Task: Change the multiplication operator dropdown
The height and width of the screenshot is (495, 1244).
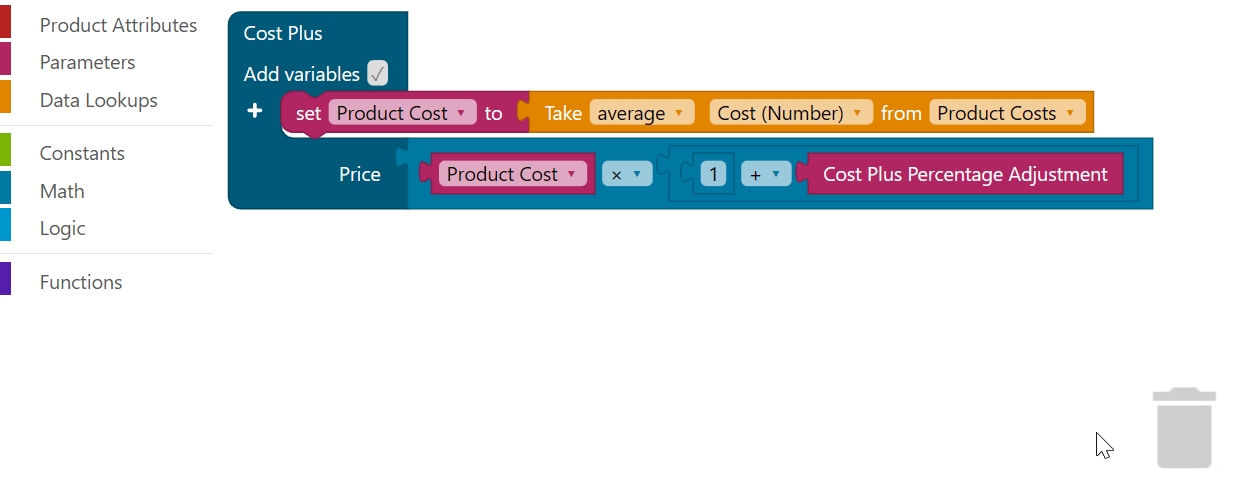Action: coord(627,174)
